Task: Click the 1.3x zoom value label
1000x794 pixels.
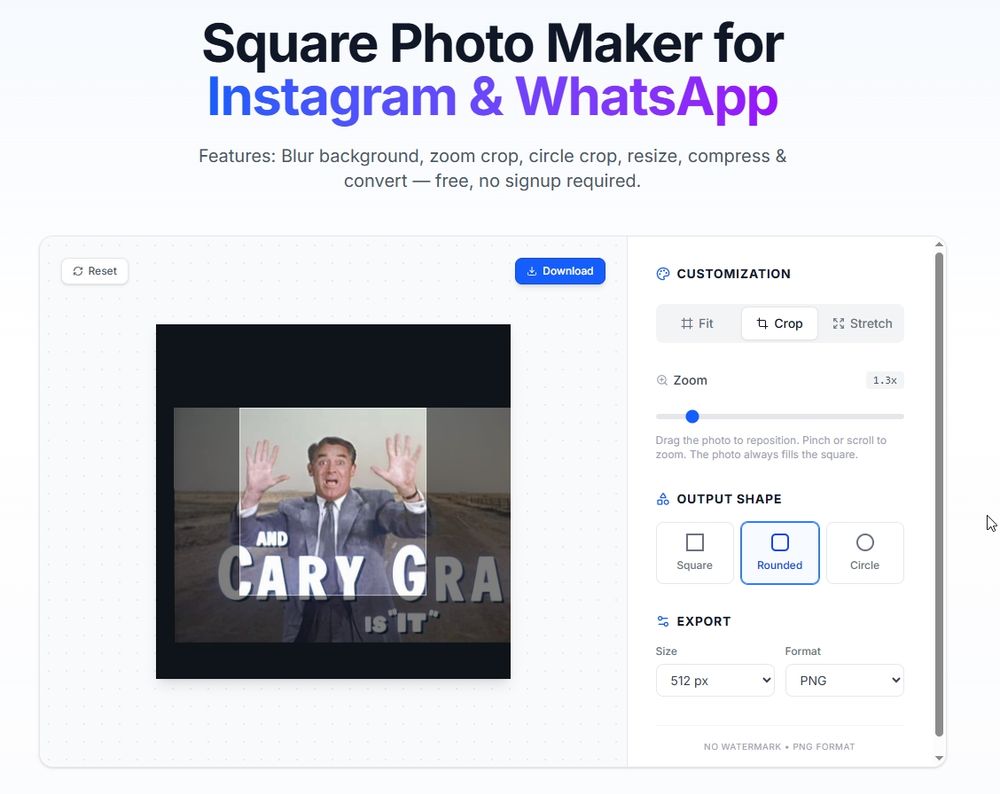Action: coord(885,380)
